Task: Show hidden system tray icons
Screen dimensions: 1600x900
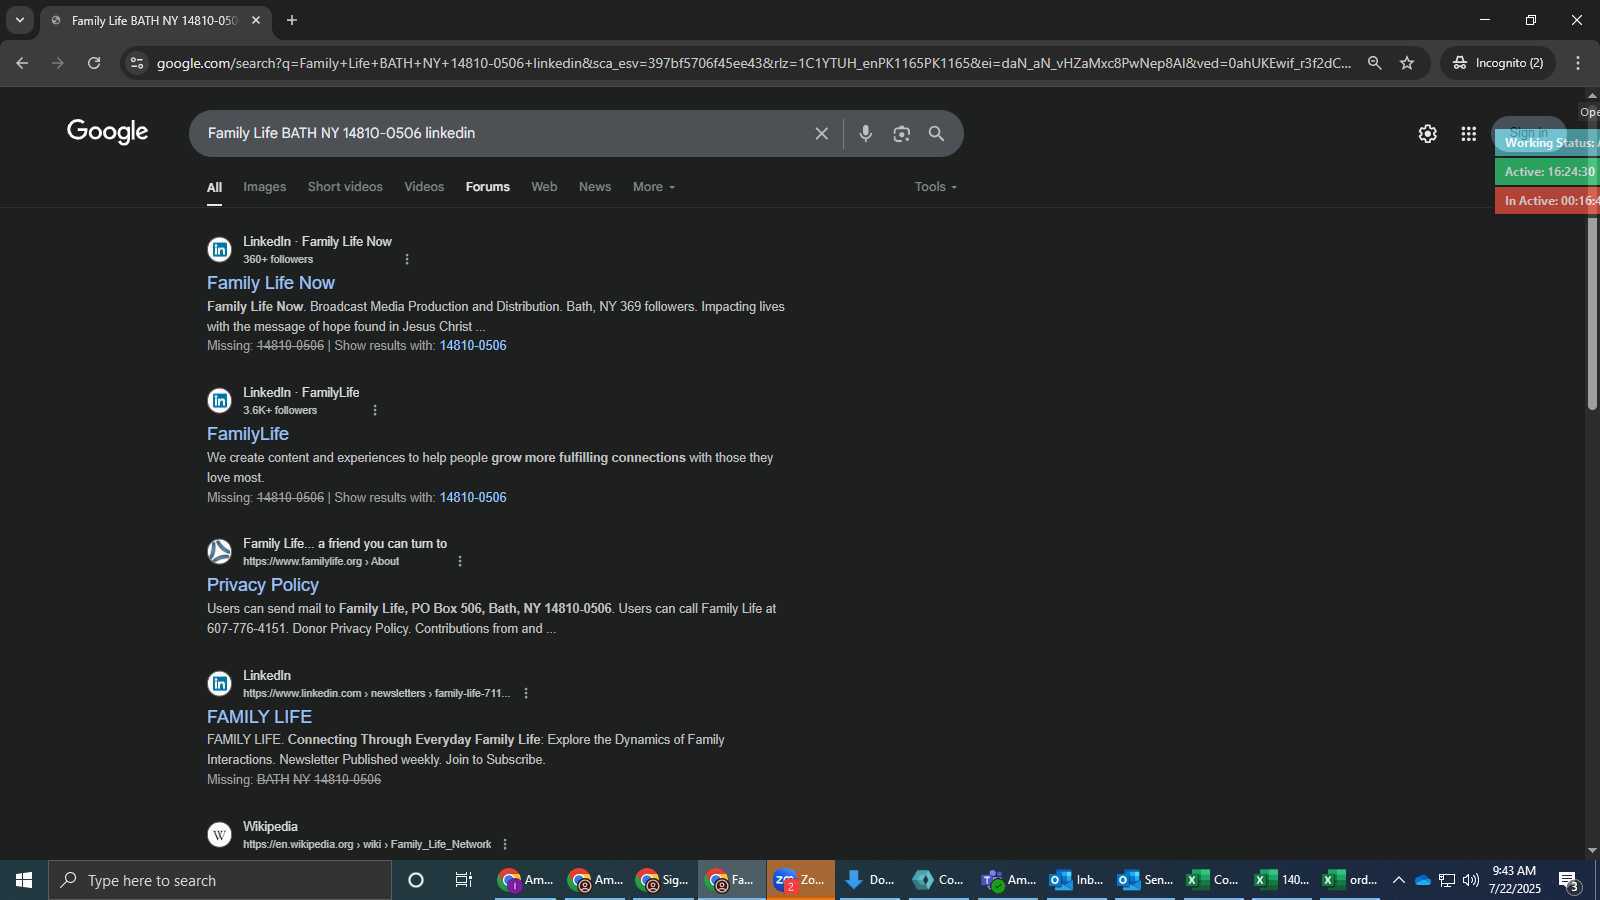Action: click(1398, 880)
